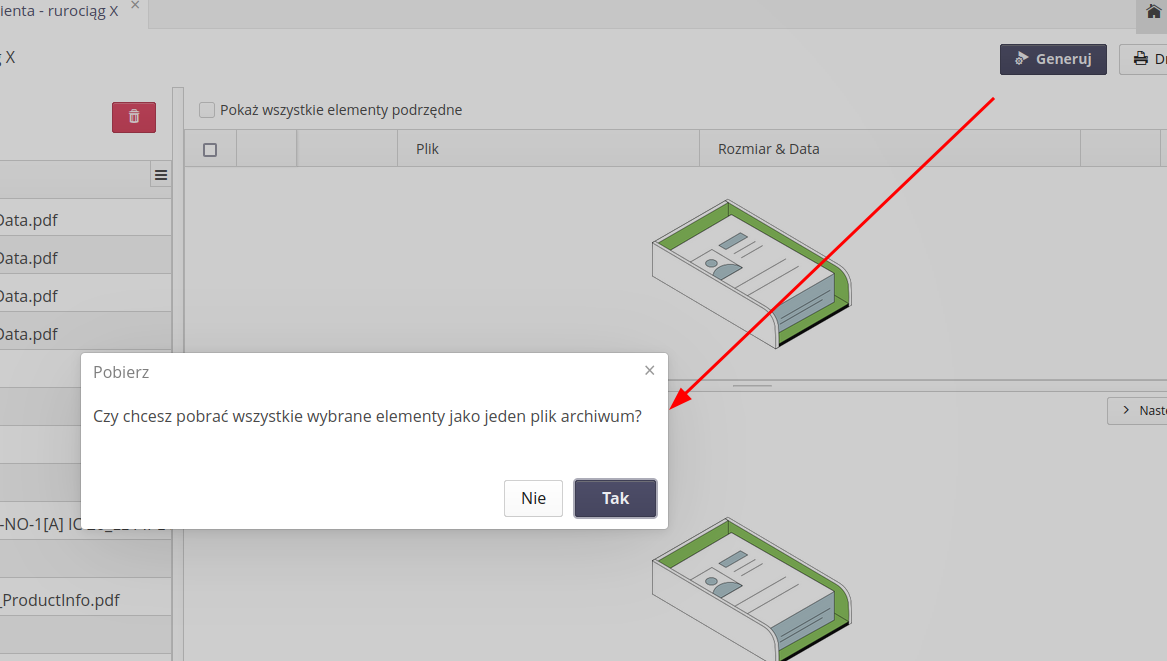This screenshot has width=1167, height=661.
Task: Close the rurociąg X tab
Action: coord(135,6)
